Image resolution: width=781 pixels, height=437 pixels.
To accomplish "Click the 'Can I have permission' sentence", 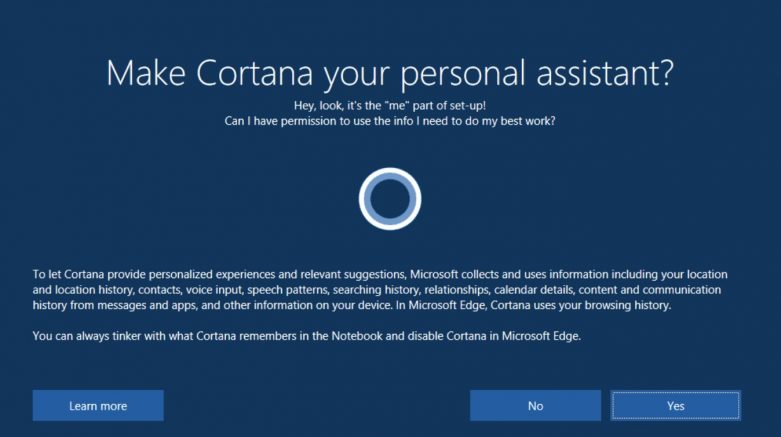I will click(390, 121).
